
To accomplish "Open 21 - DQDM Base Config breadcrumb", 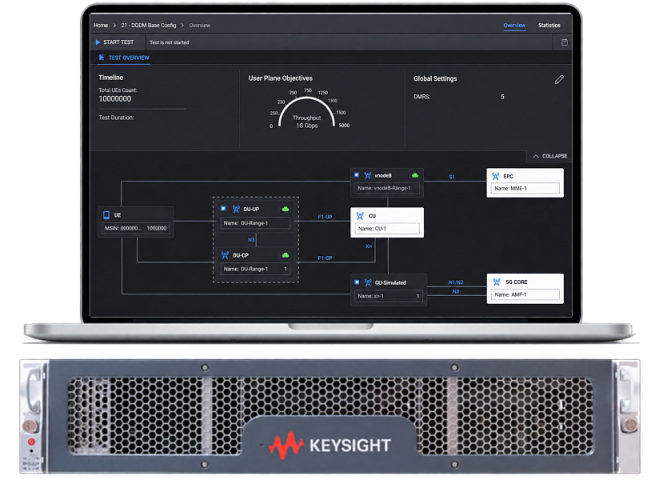I will click(x=149, y=25).
